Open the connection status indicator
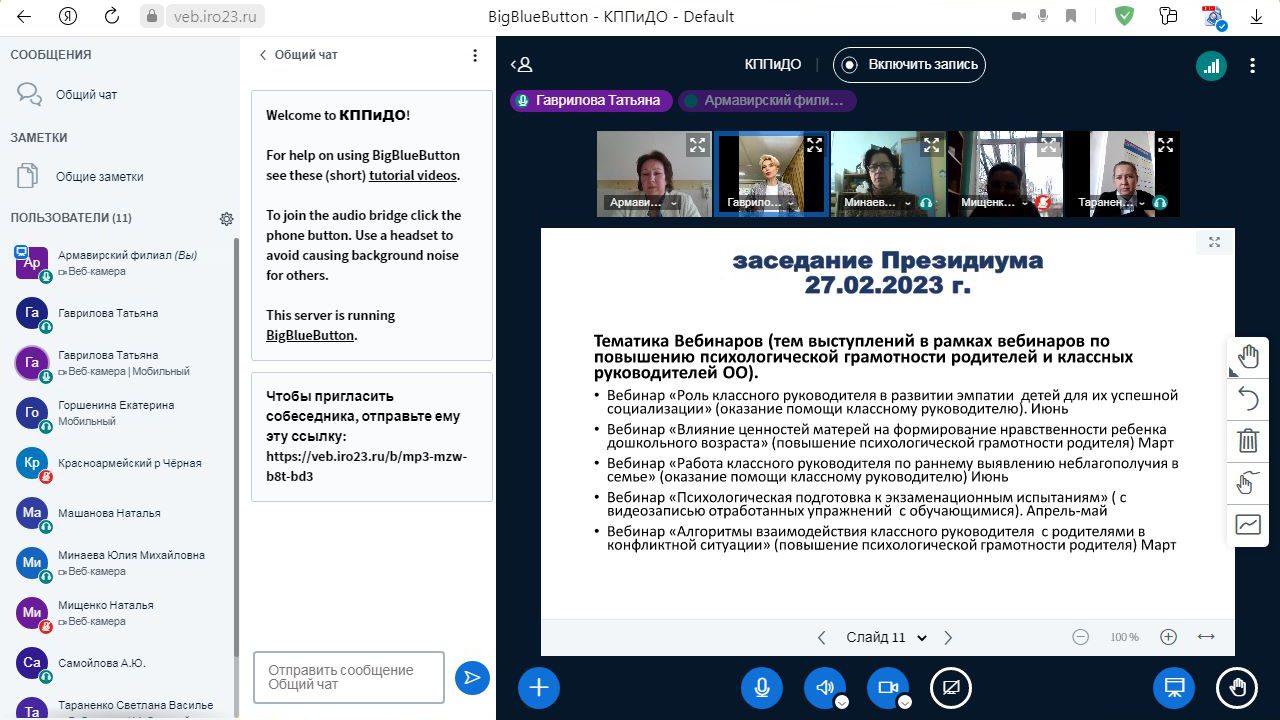Image resolution: width=1280 pixels, height=720 pixels. pos(1211,65)
